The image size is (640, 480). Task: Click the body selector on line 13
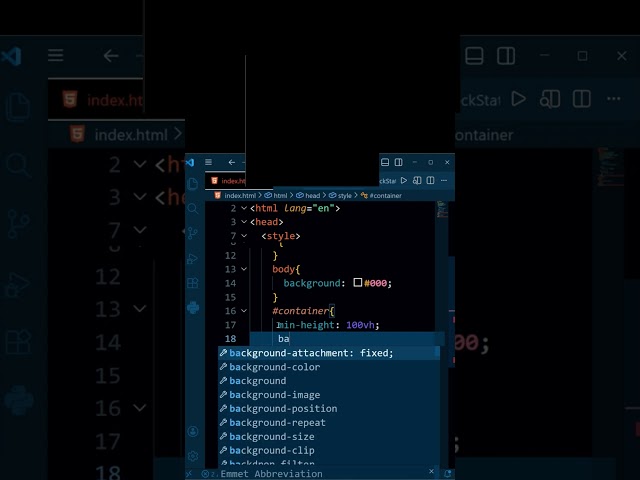(283, 269)
